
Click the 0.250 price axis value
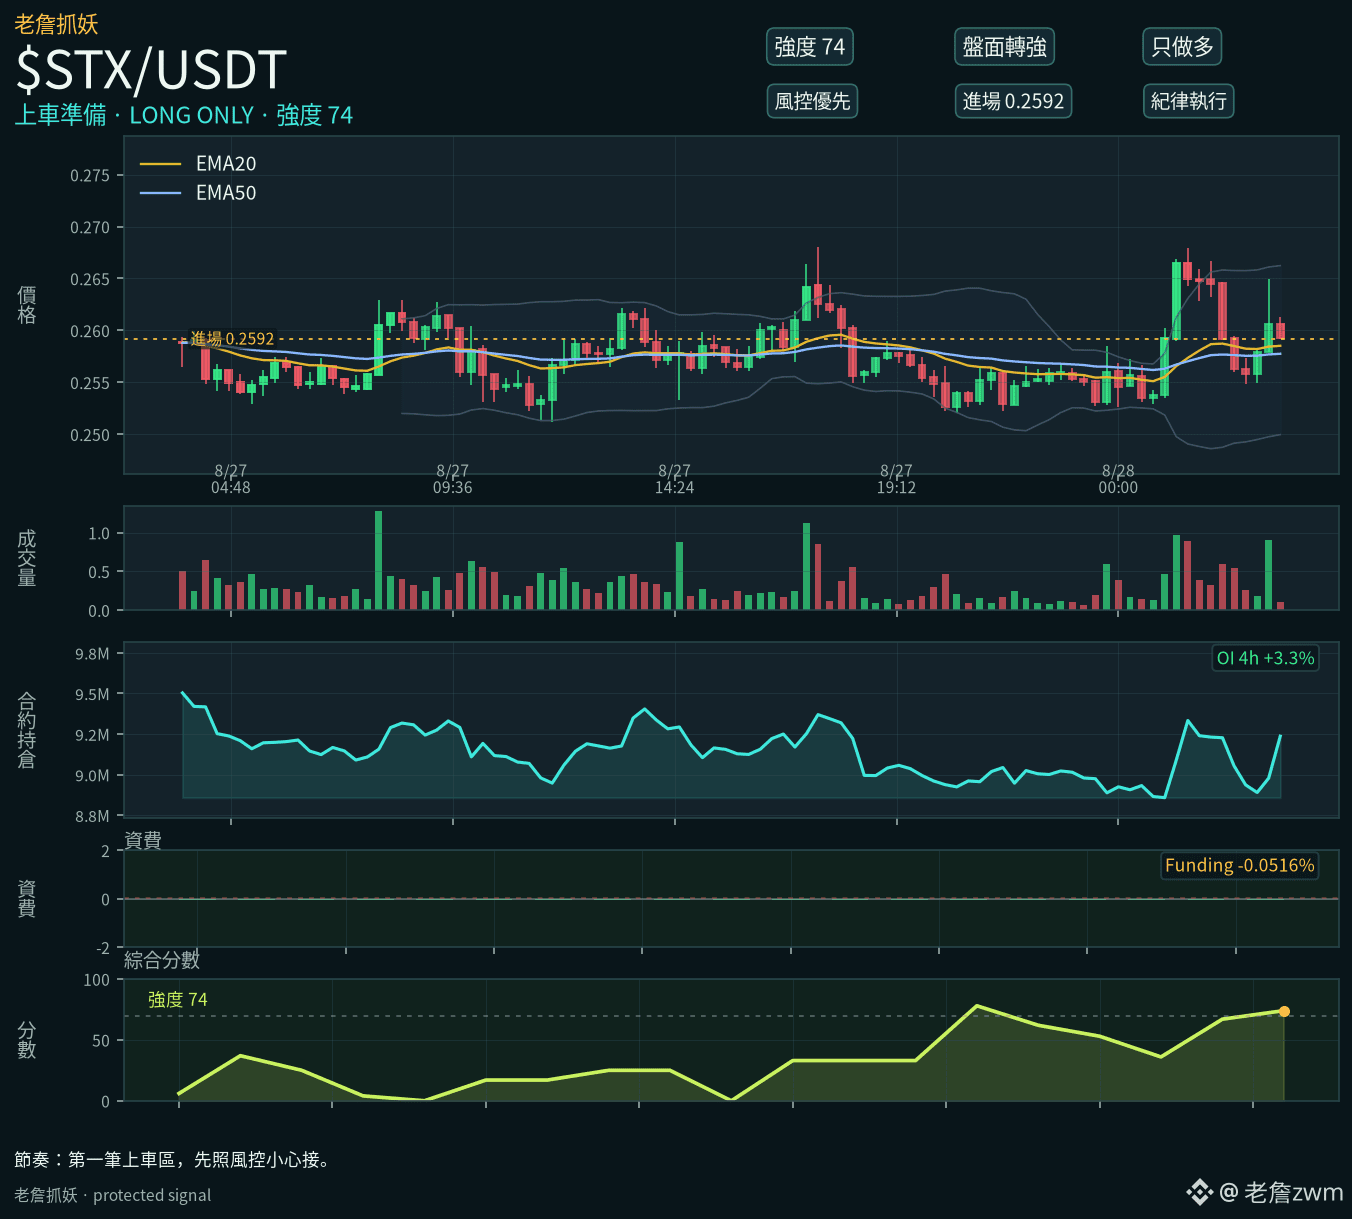pyautogui.click(x=90, y=435)
